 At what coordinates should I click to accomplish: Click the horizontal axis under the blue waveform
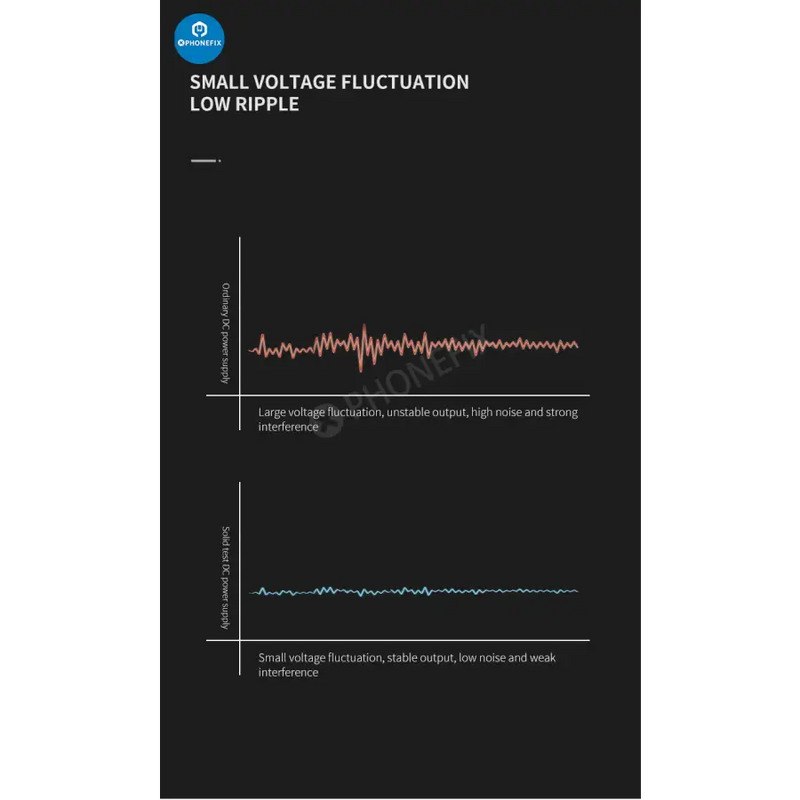point(400,640)
